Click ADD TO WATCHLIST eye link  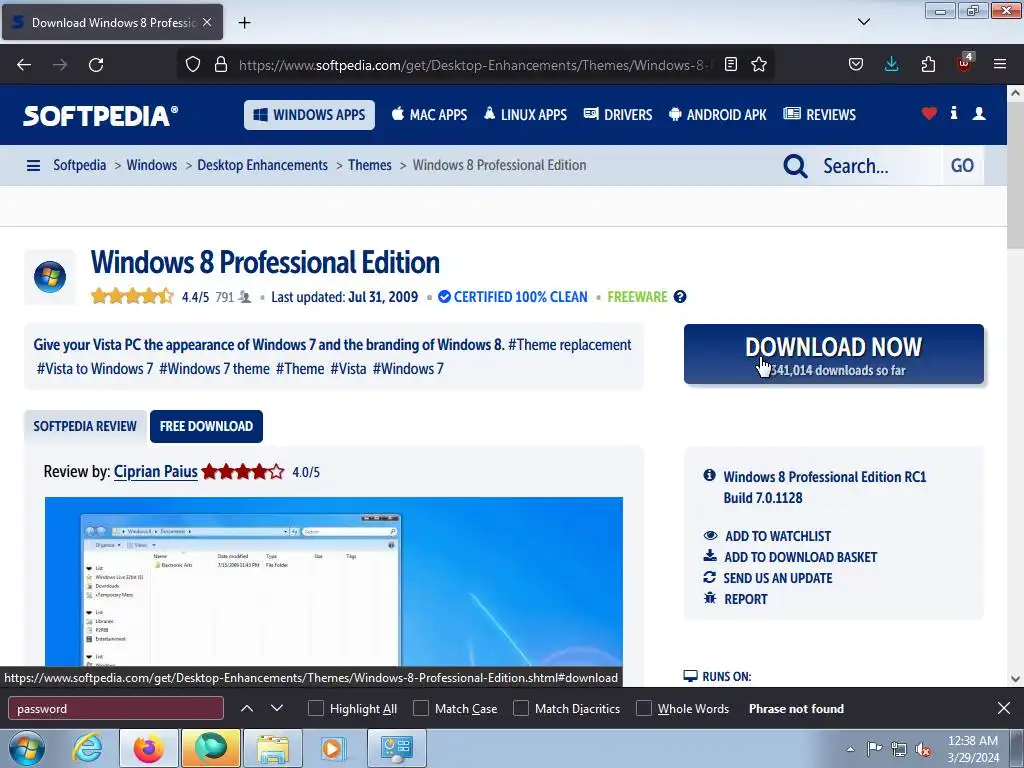pos(767,536)
